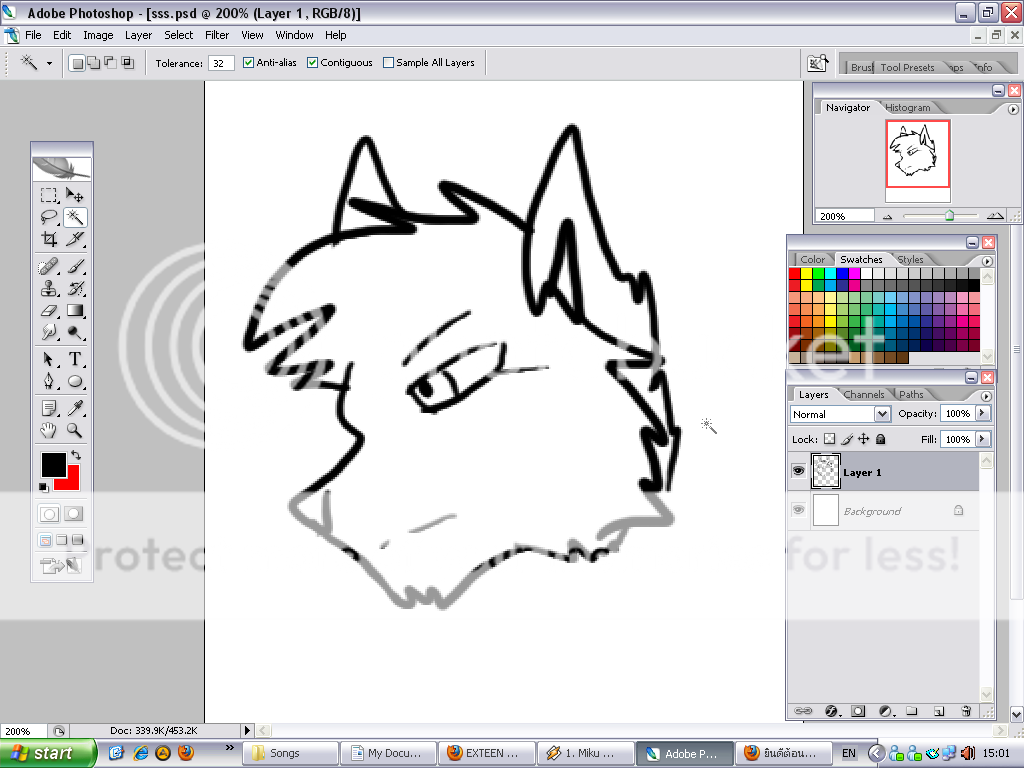
Task: Open the Navigator panel options menu
Action: [x=1013, y=109]
